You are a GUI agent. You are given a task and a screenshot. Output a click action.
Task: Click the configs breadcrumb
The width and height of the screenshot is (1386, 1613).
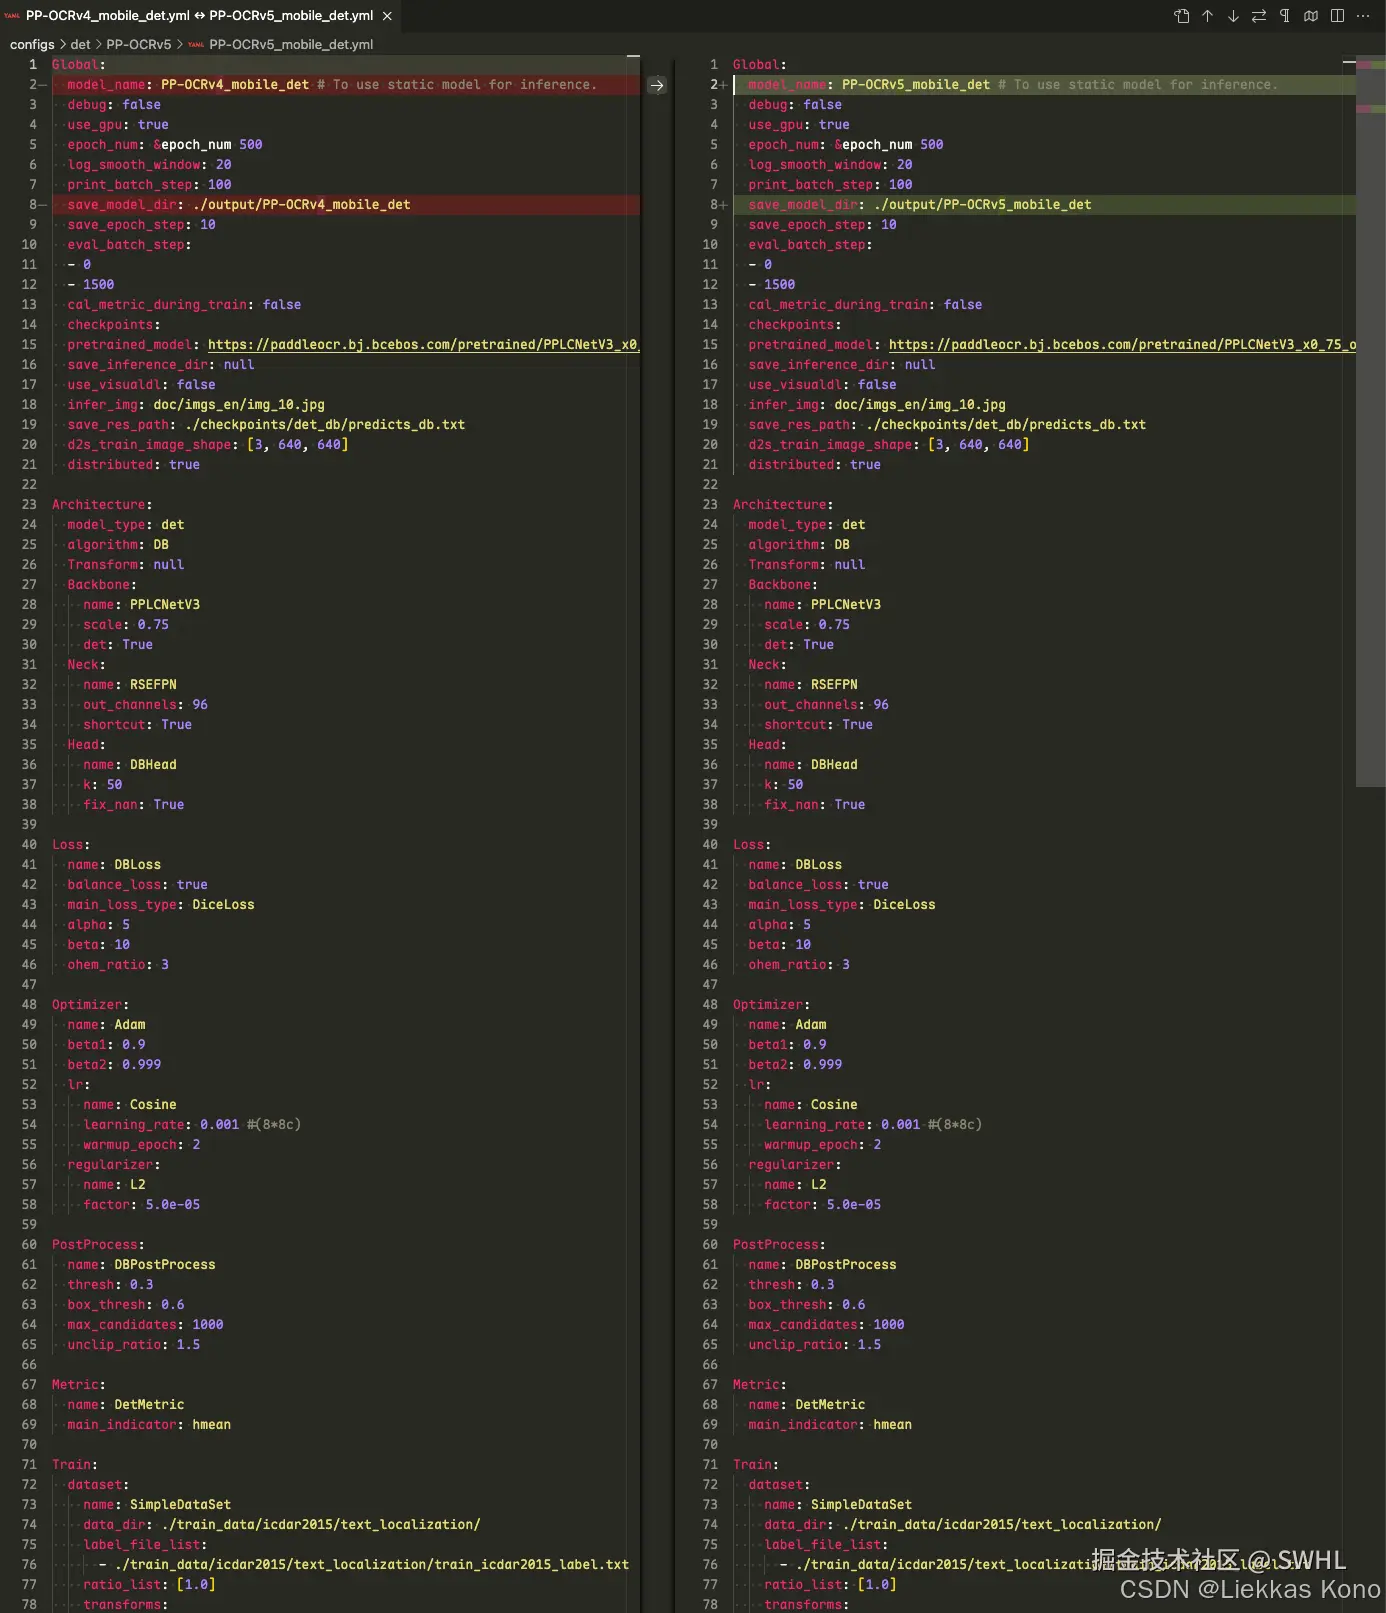click(32, 44)
